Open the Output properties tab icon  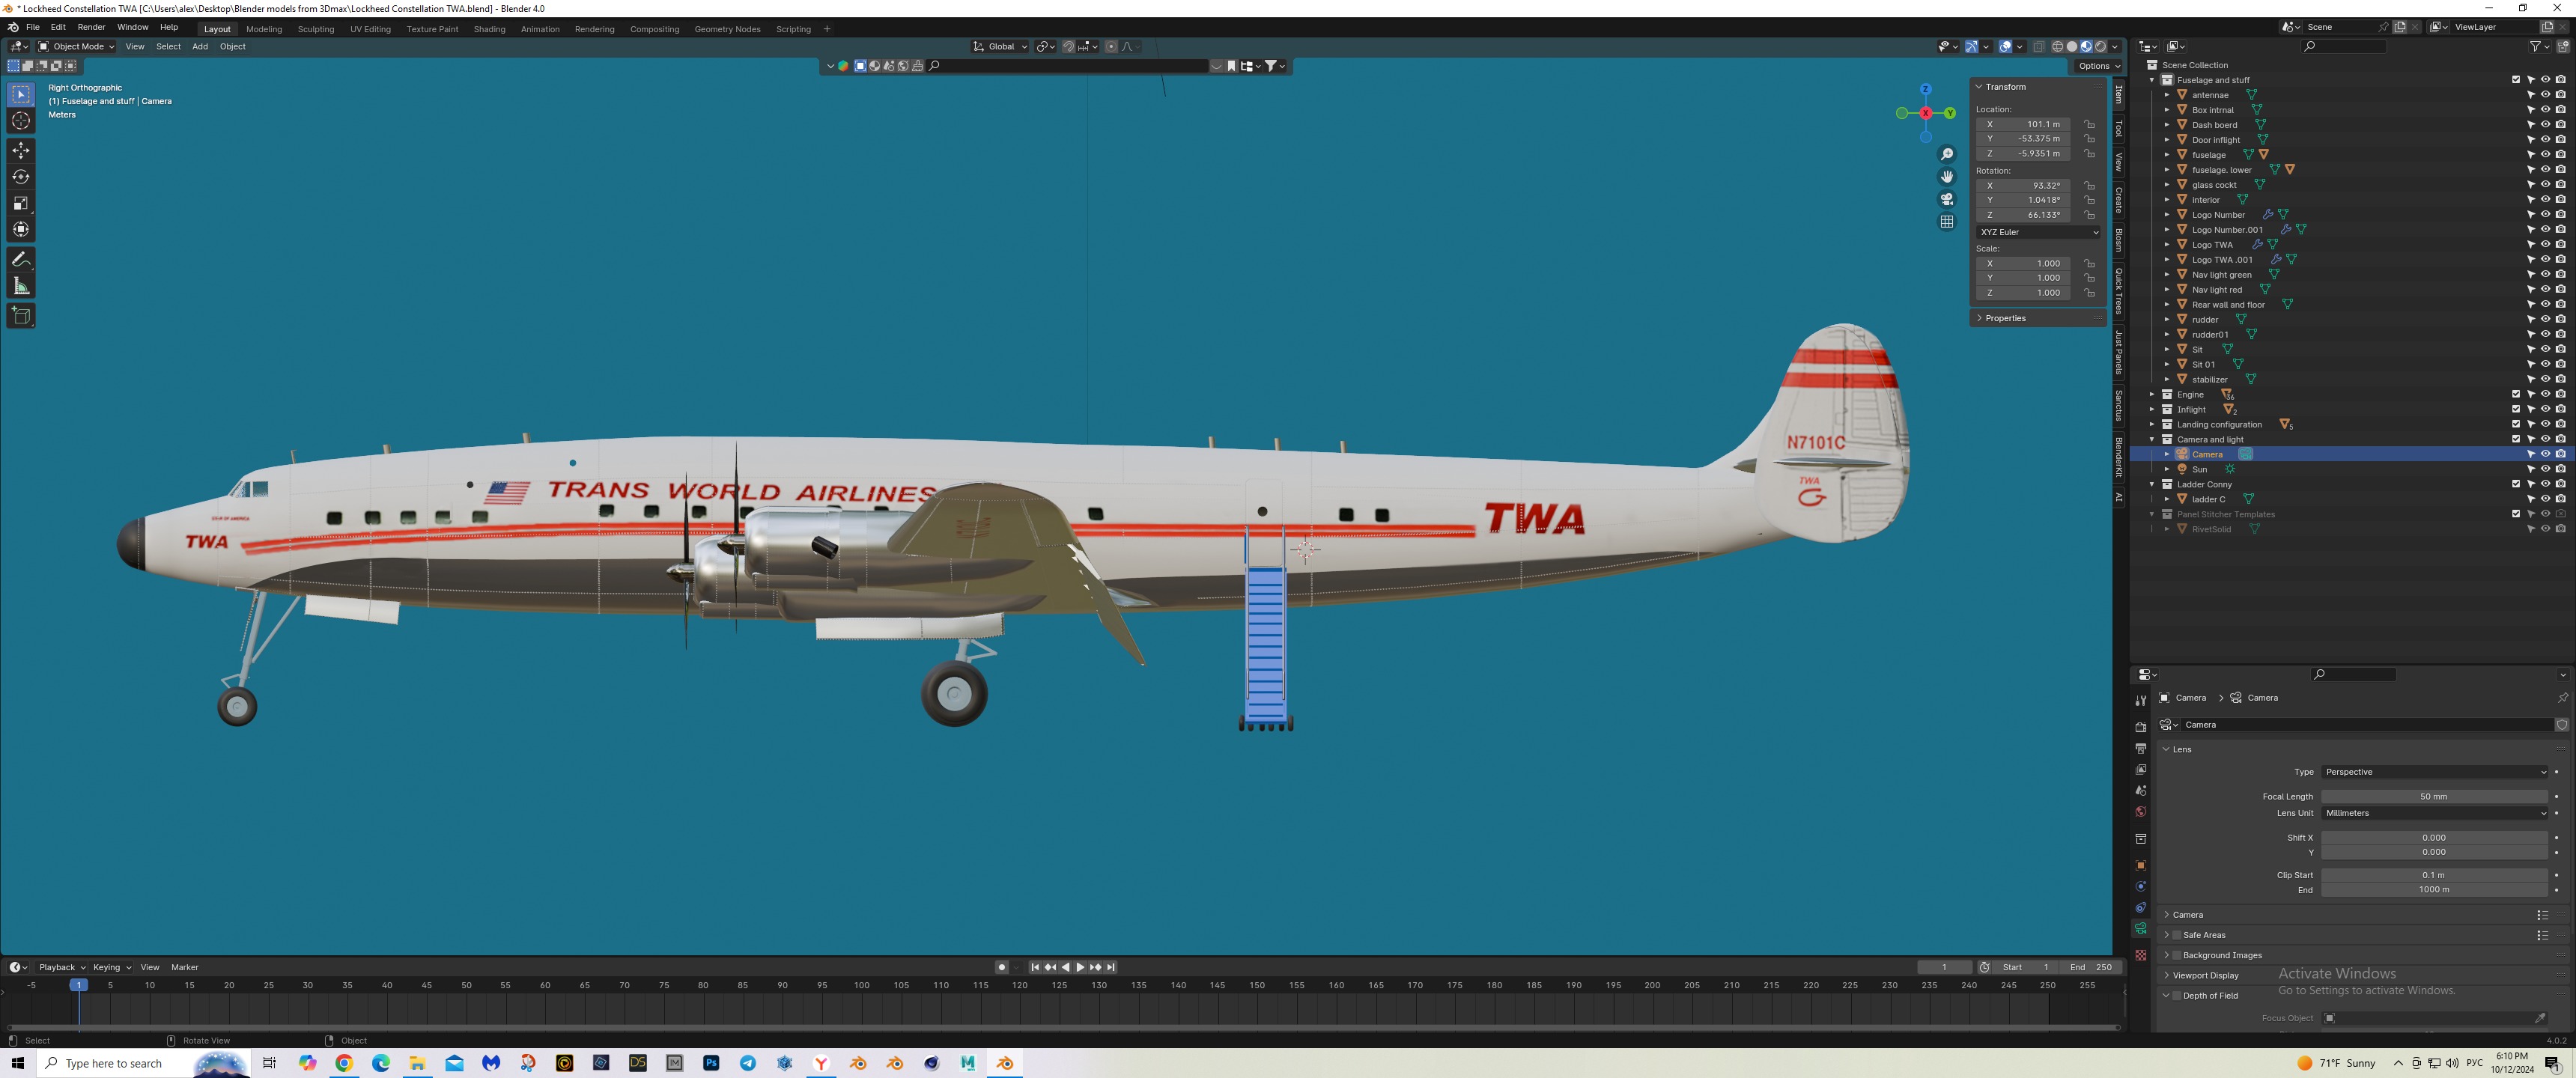pyautogui.click(x=2140, y=748)
